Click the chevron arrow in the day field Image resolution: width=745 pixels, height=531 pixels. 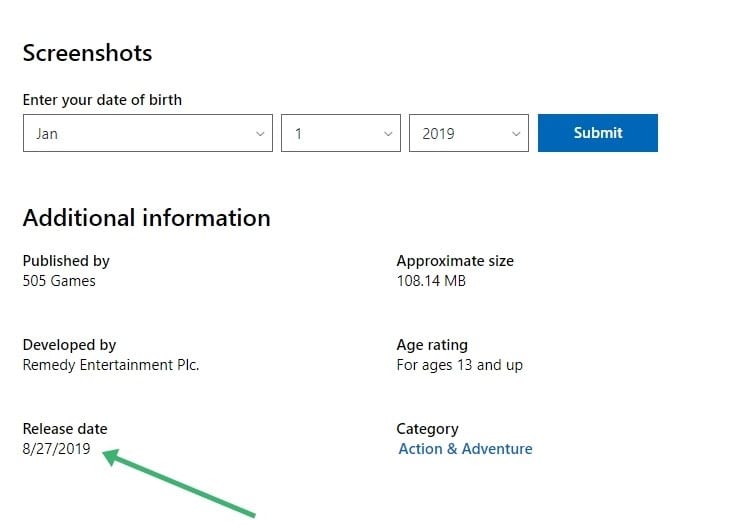[x=388, y=134]
